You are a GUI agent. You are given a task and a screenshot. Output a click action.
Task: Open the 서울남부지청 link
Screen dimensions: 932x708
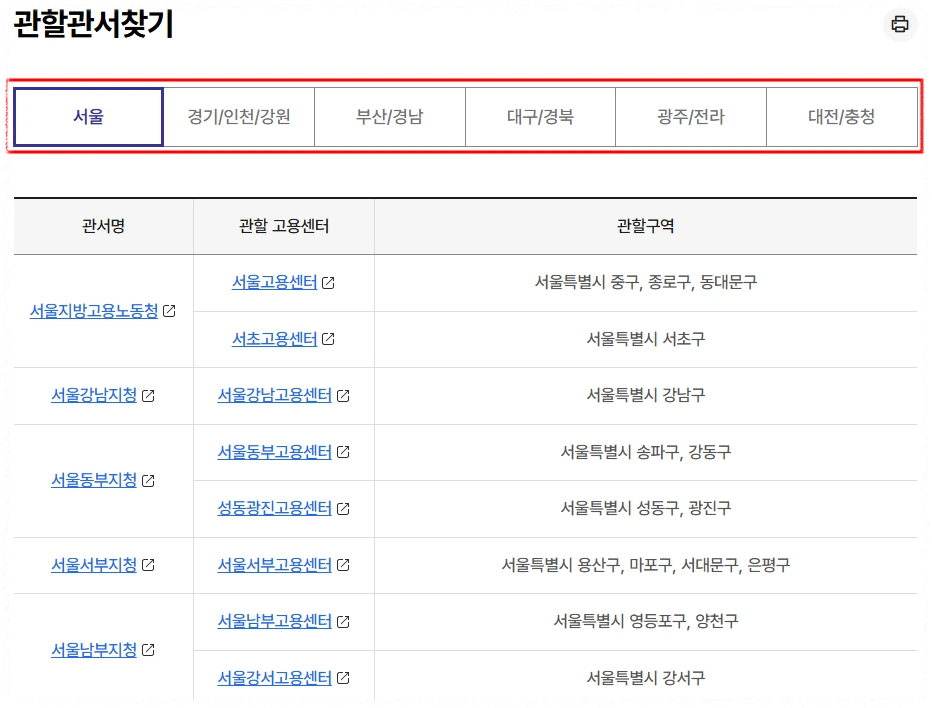(95, 649)
